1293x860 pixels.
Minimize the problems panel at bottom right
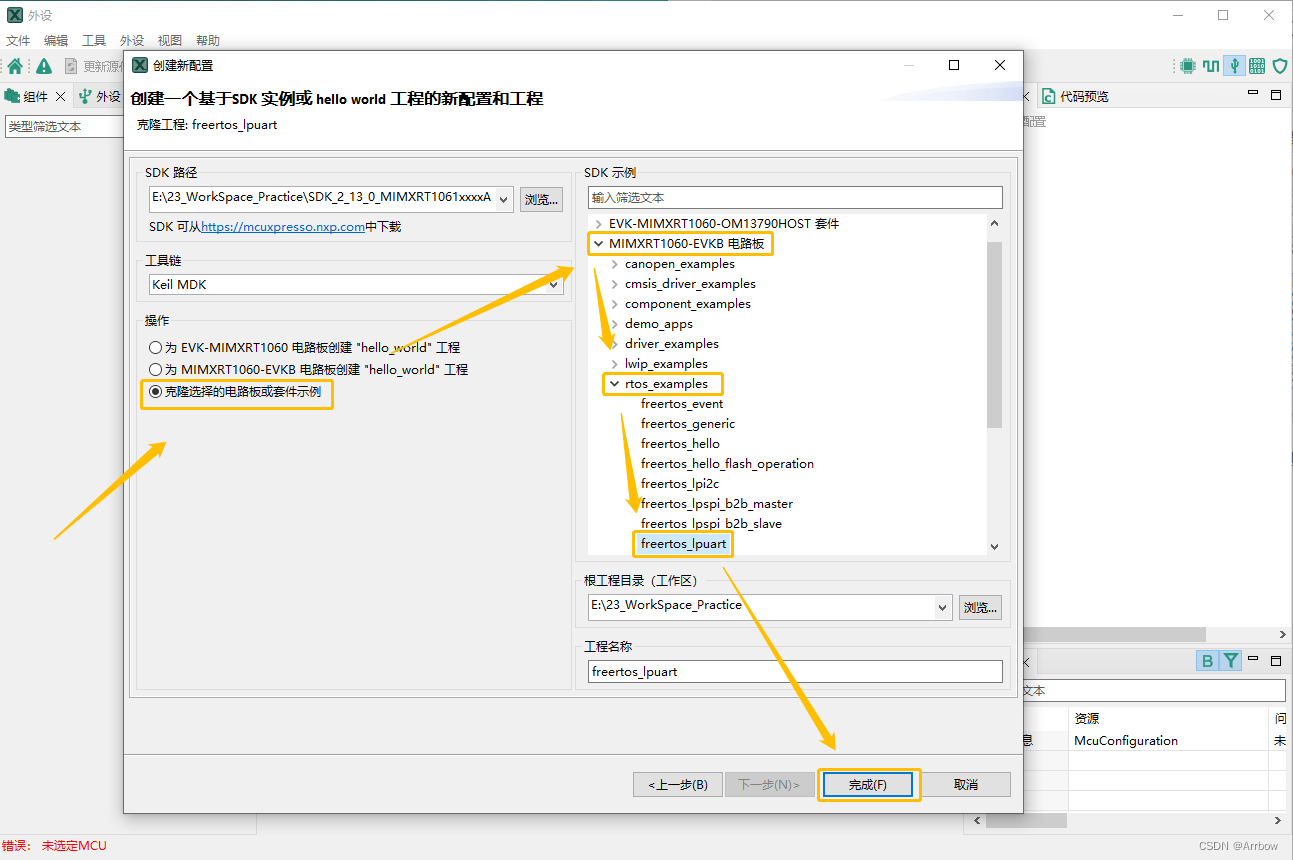pos(1253,659)
